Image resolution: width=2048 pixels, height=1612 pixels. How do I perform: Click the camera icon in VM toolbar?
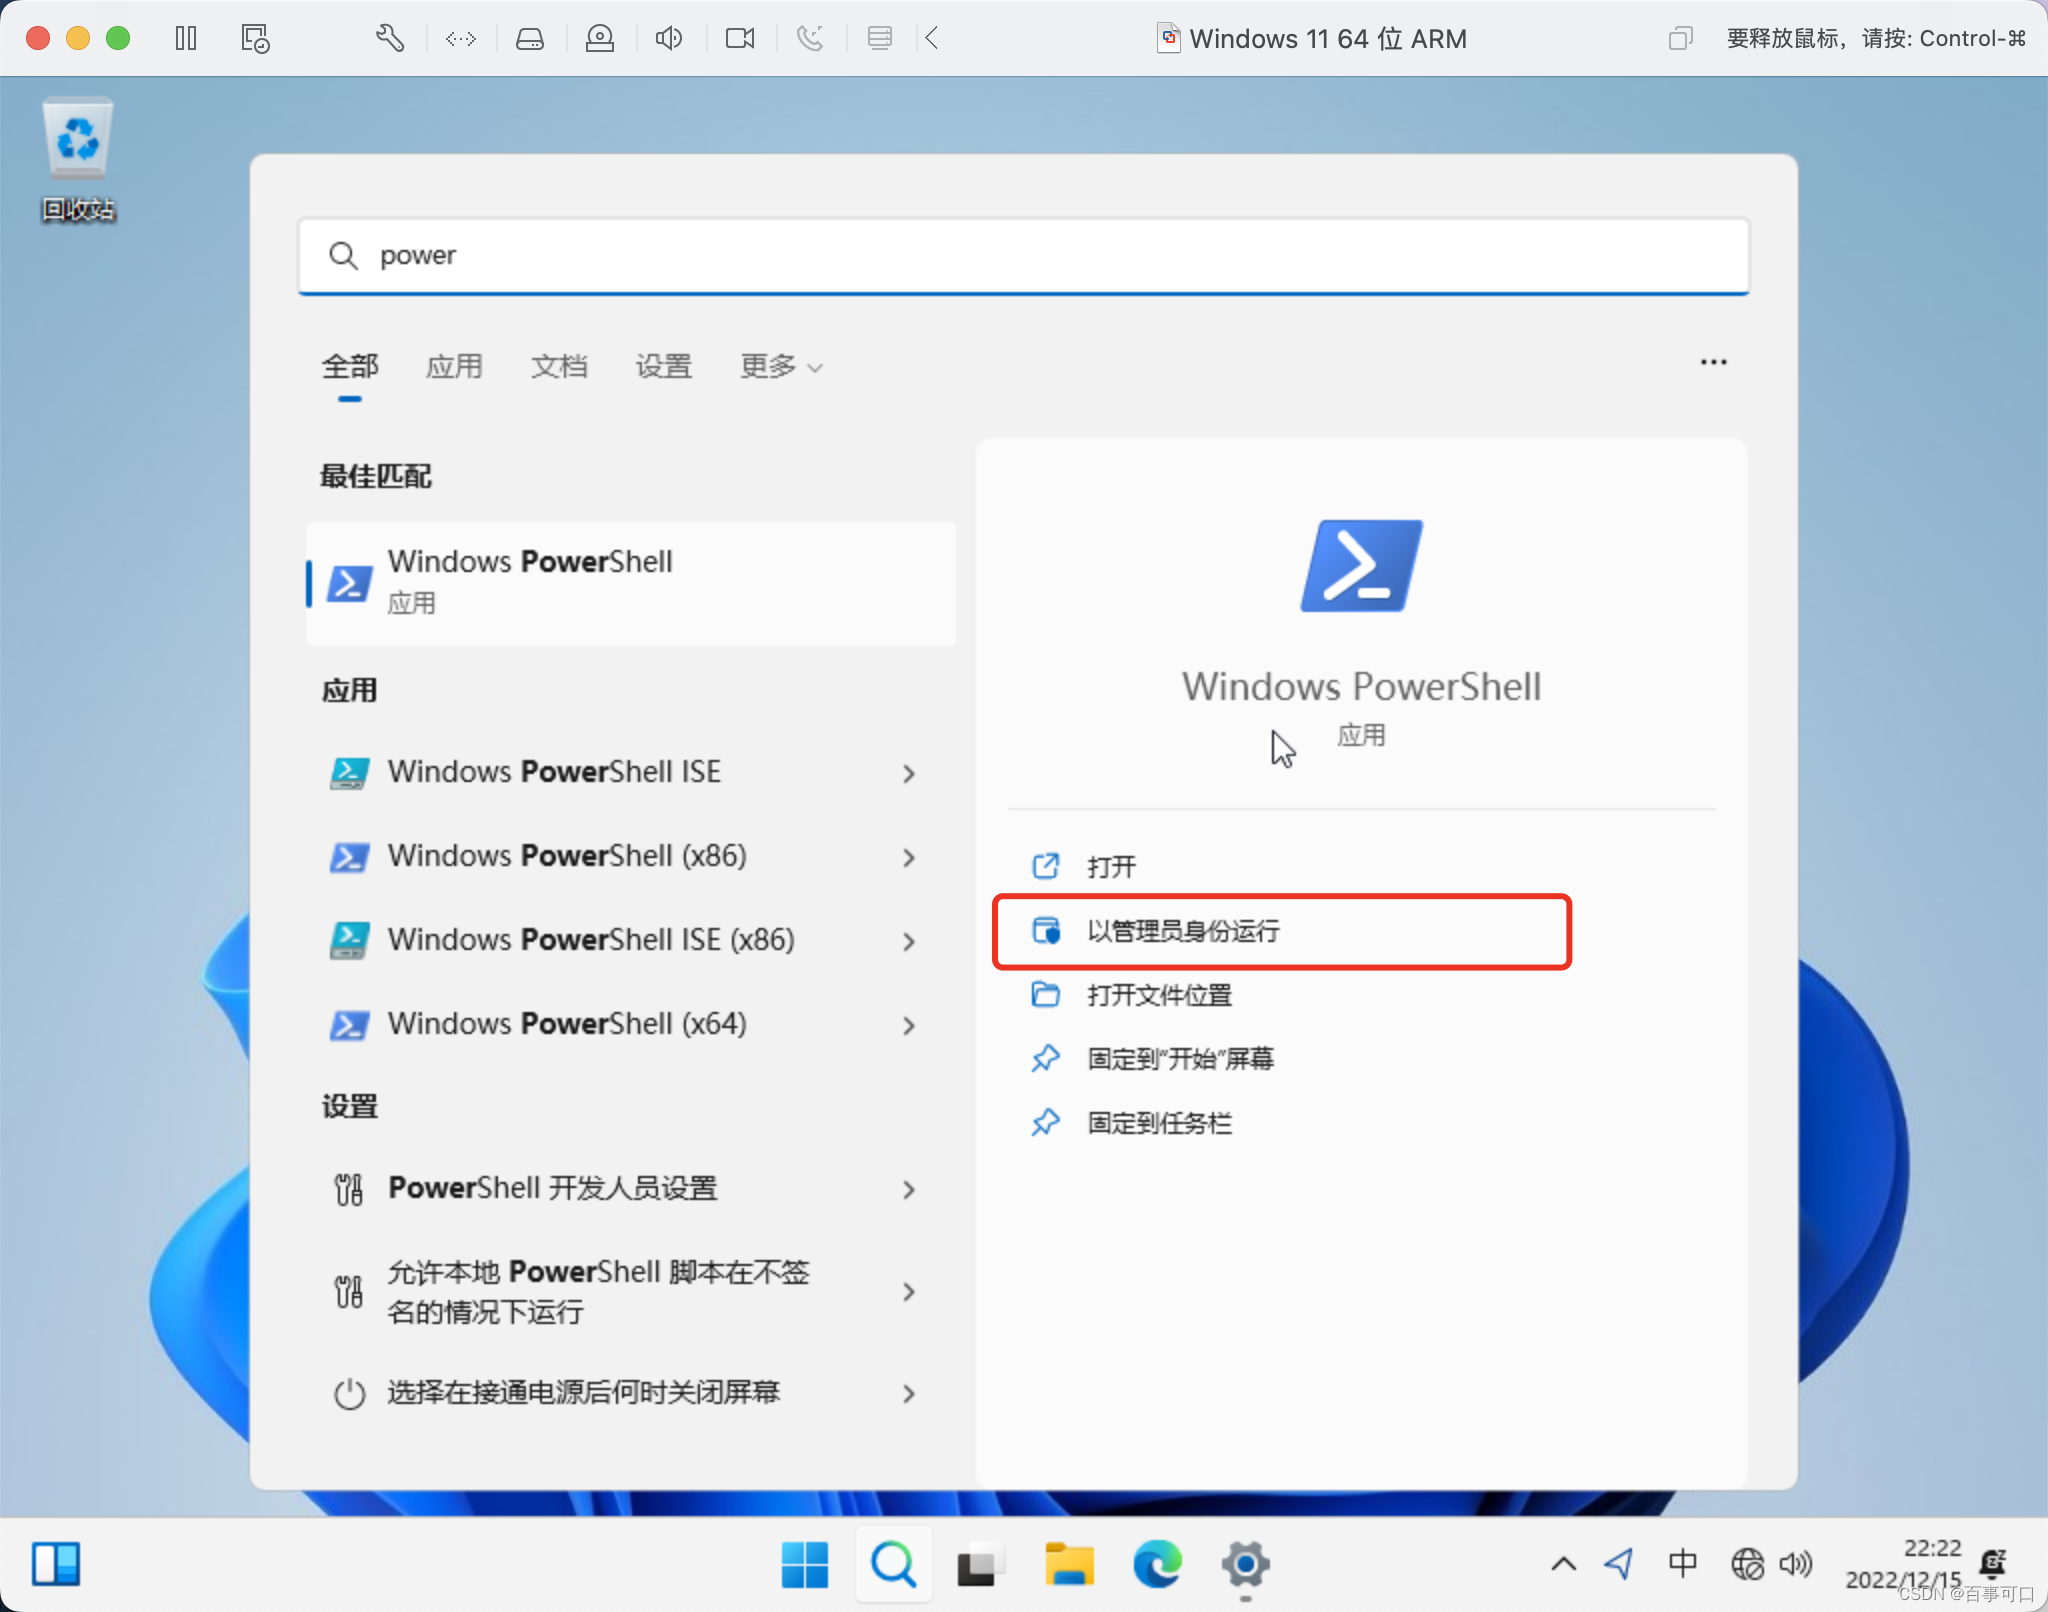tap(740, 39)
